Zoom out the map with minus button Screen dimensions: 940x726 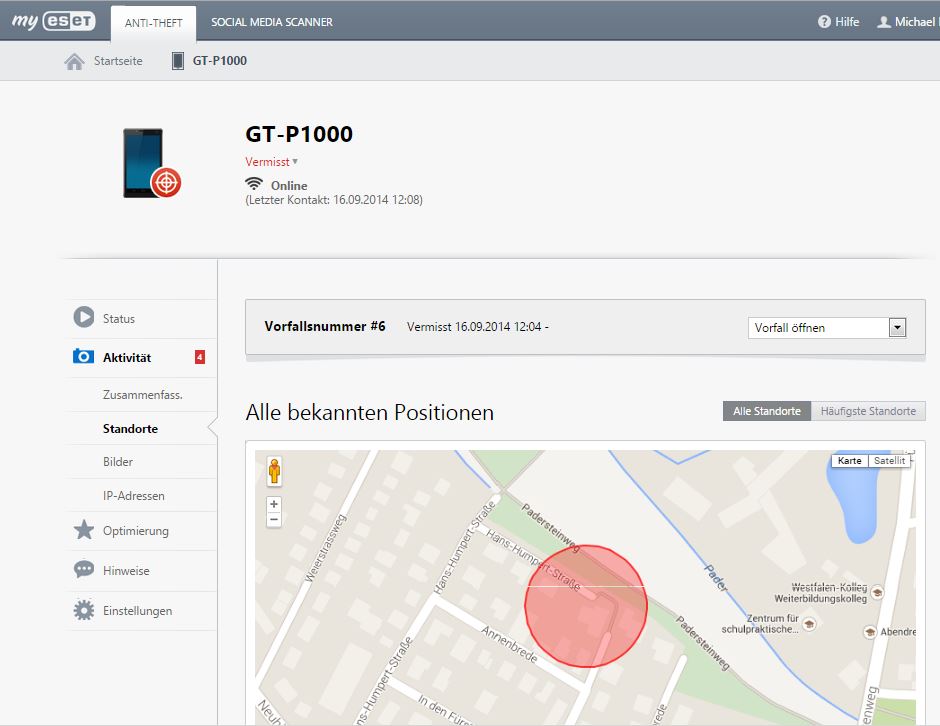click(274, 519)
